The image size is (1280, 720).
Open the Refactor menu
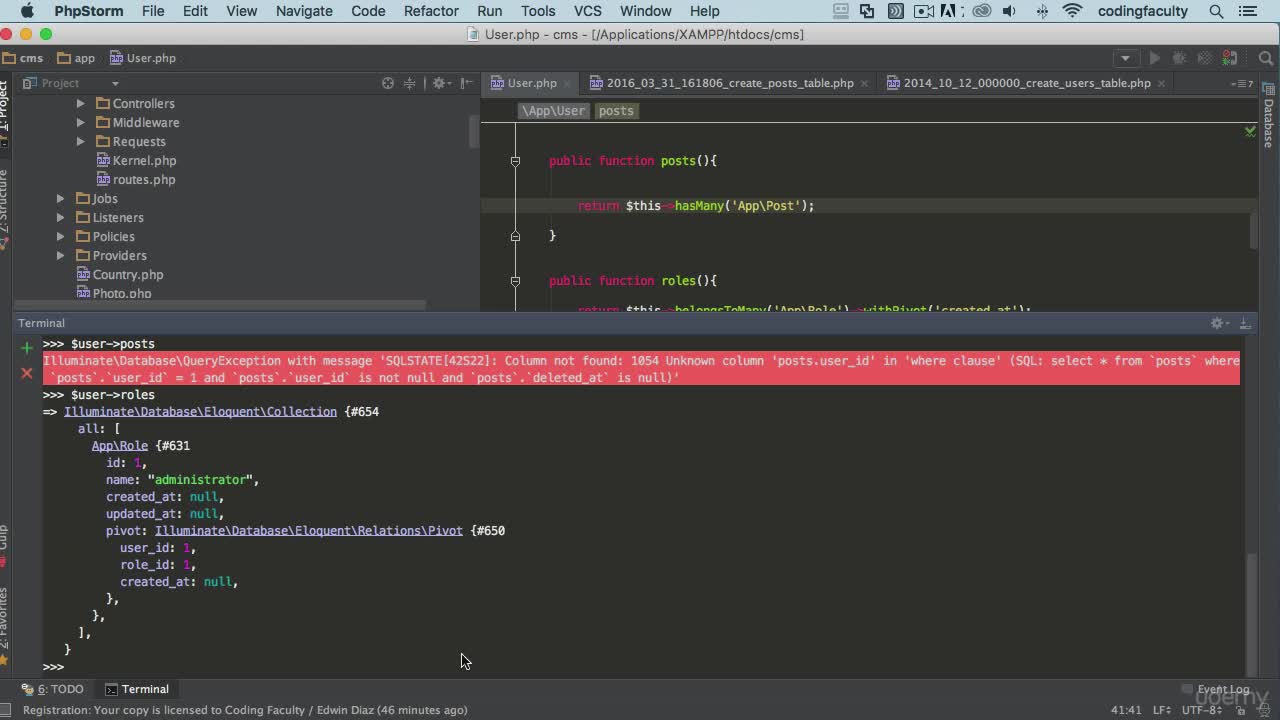tap(431, 11)
